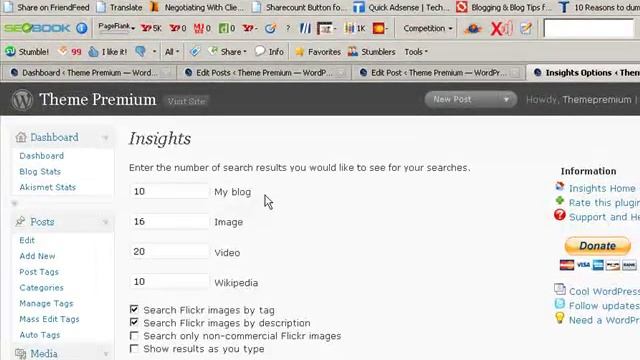This screenshot has width=640, height=360.
Task: Click the notepad with pencil icon
Action: [x=526, y=28]
